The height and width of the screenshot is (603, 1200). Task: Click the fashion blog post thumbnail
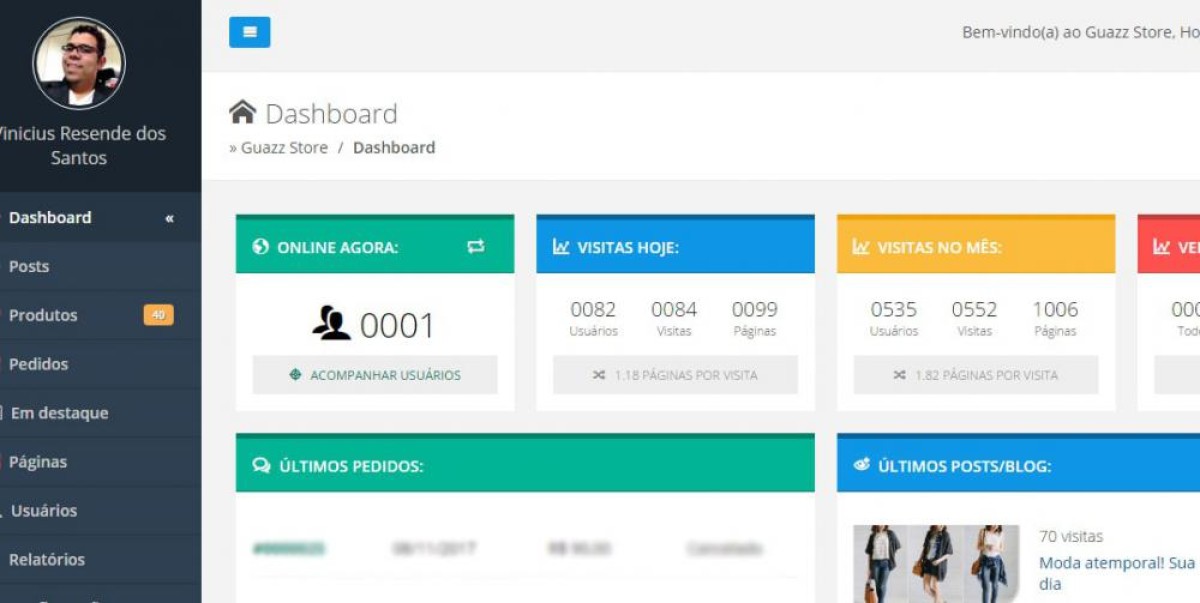pyautogui.click(x=935, y=563)
